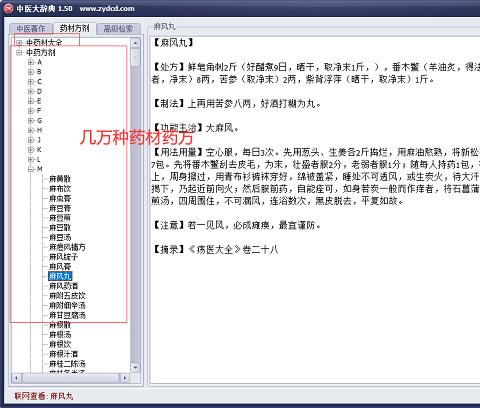Open the 高级检索 tab
480x408 pixels.
pyautogui.click(x=118, y=29)
